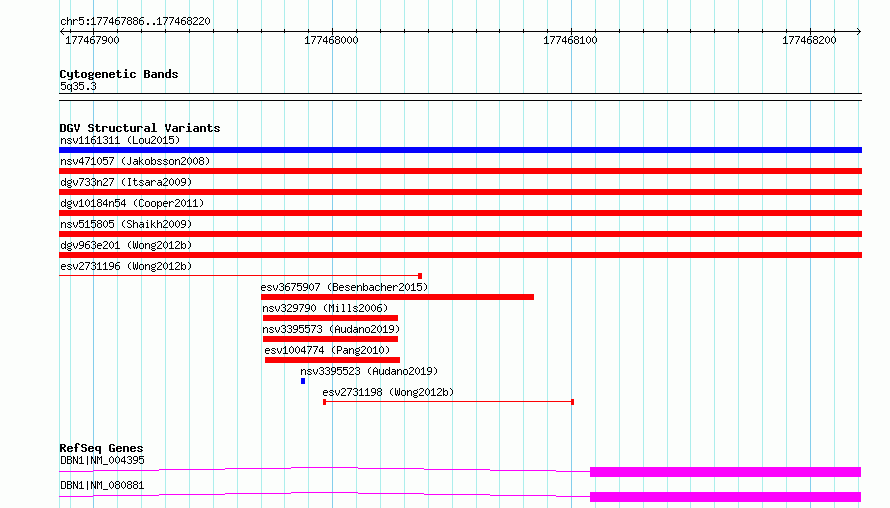The image size is (890, 508).
Task: Click ruler position 177468200
Action: [809, 40]
